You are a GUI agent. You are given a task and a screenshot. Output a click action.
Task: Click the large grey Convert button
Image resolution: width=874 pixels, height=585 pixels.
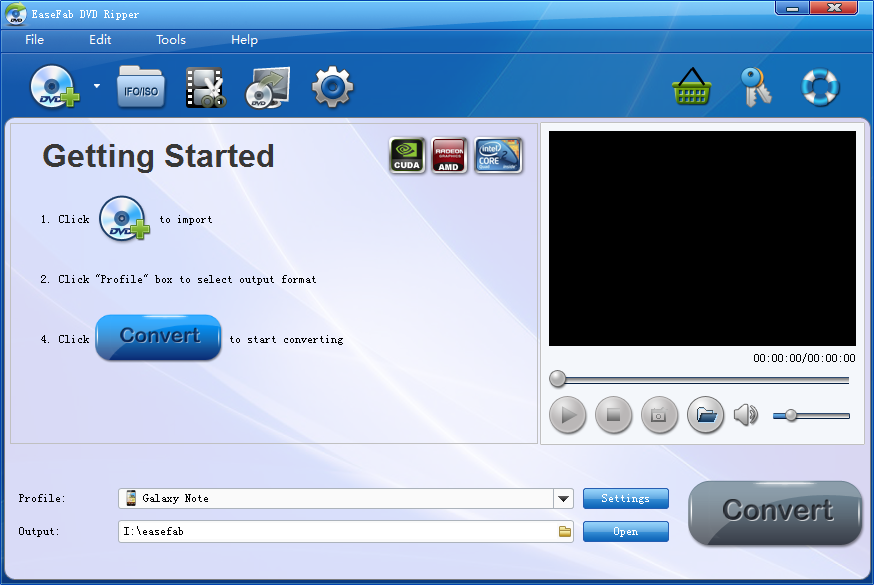(775, 513)
